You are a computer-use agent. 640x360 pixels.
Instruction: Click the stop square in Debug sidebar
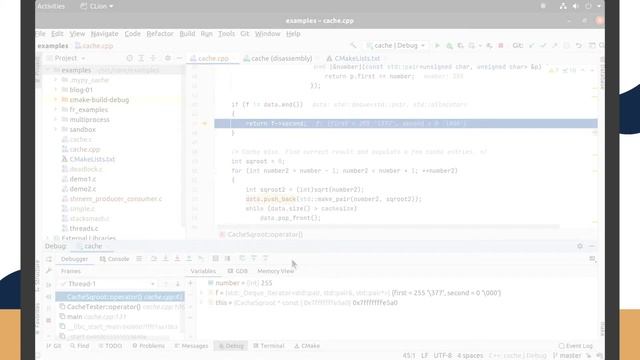(49, 320)
